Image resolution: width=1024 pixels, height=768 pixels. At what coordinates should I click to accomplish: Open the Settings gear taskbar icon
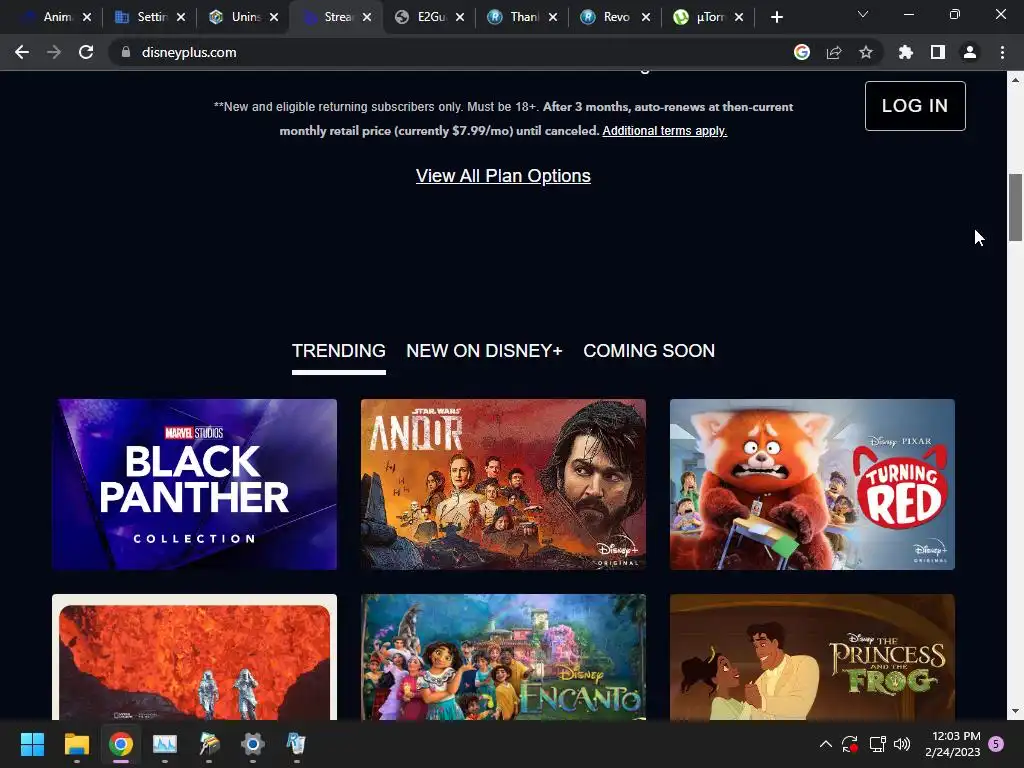[x=253, y=744]
